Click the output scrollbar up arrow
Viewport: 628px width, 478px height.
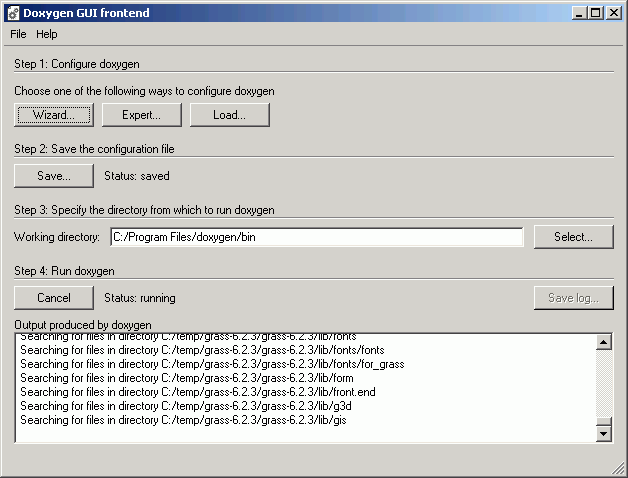[x=604, y=342]
